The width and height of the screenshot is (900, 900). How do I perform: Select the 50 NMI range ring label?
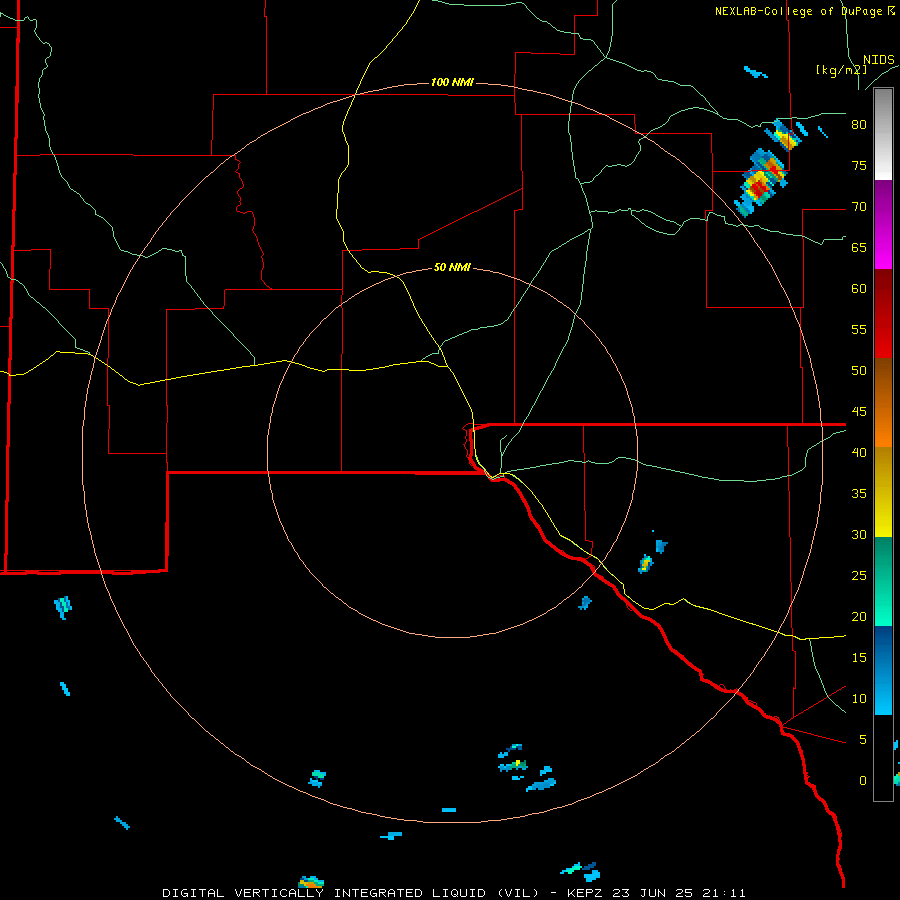coord(452,267)
